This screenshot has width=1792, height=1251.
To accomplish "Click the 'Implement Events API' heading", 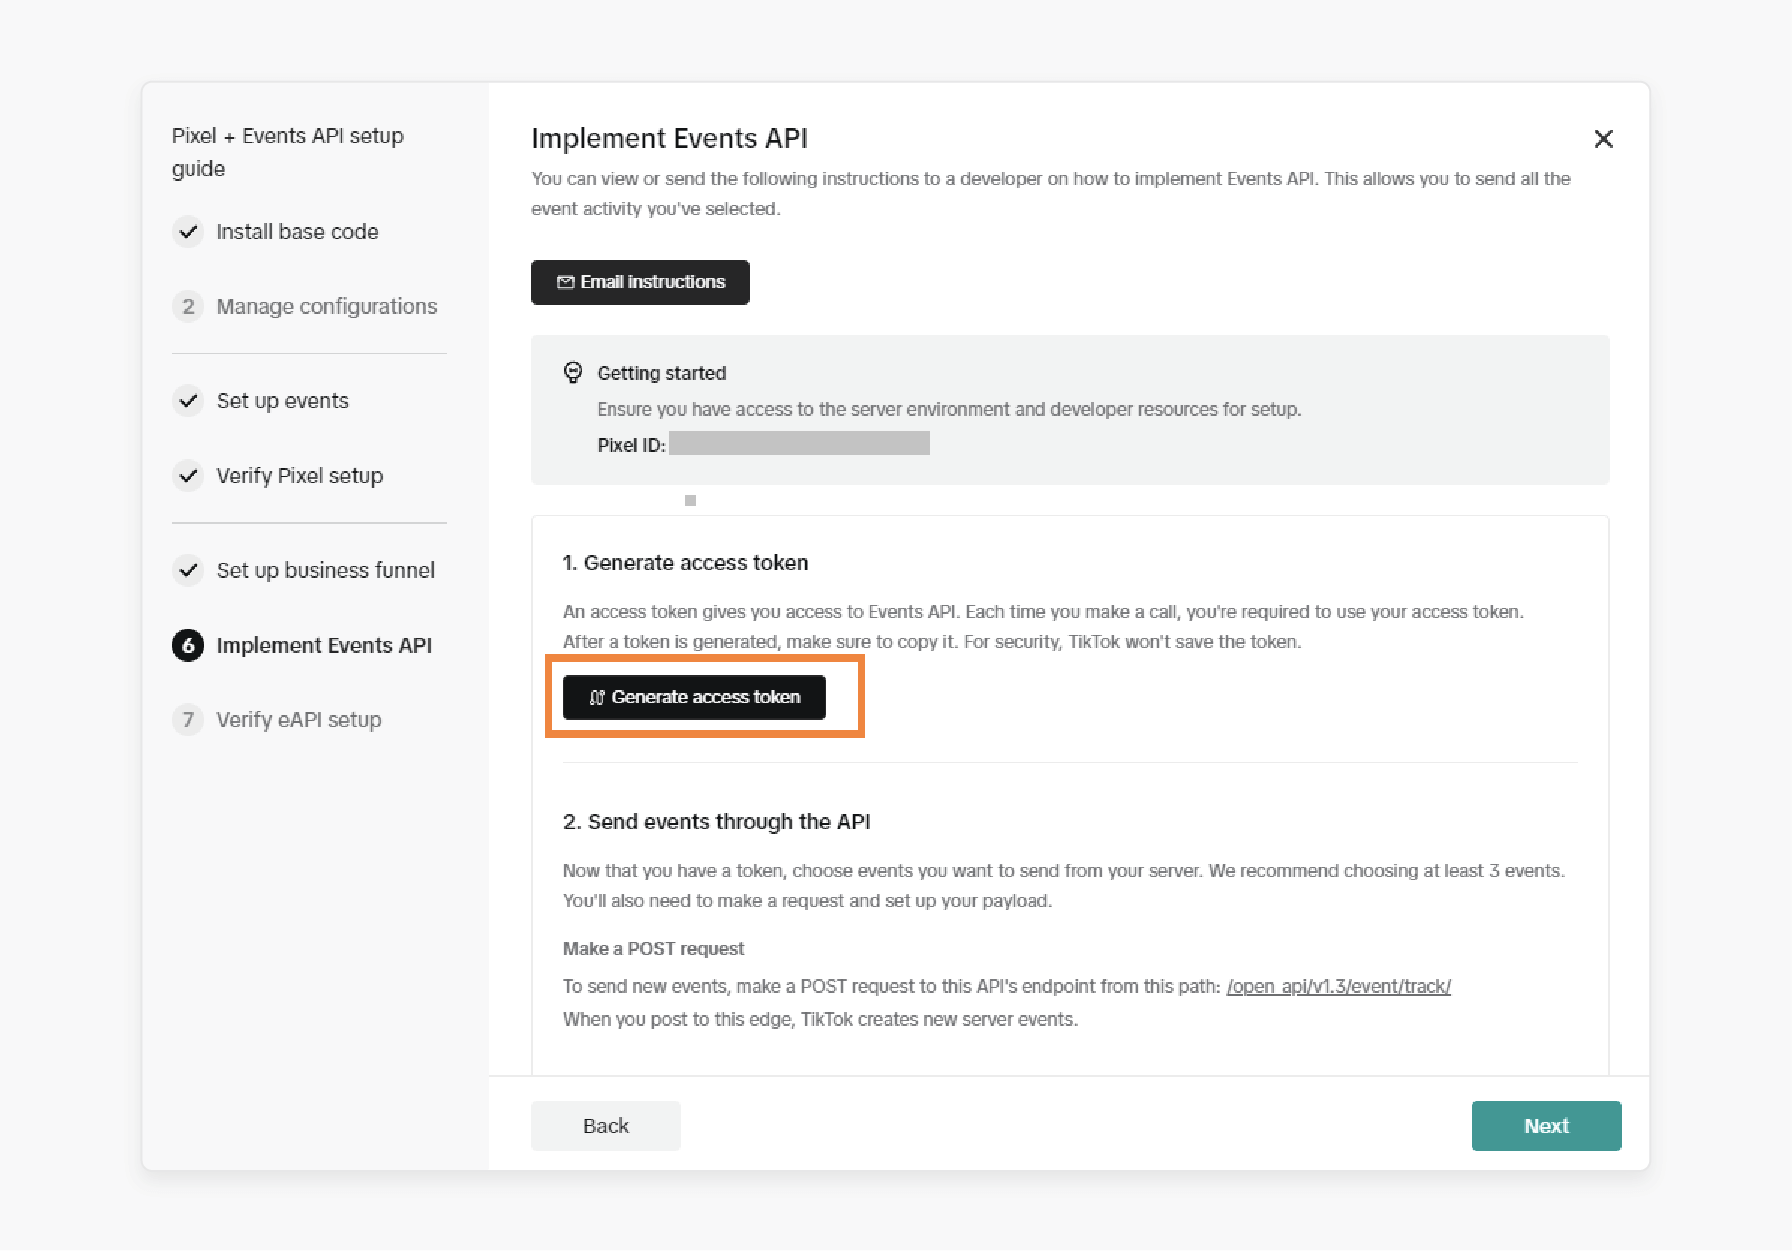I will pyautogui.click(x=669, y=138).
